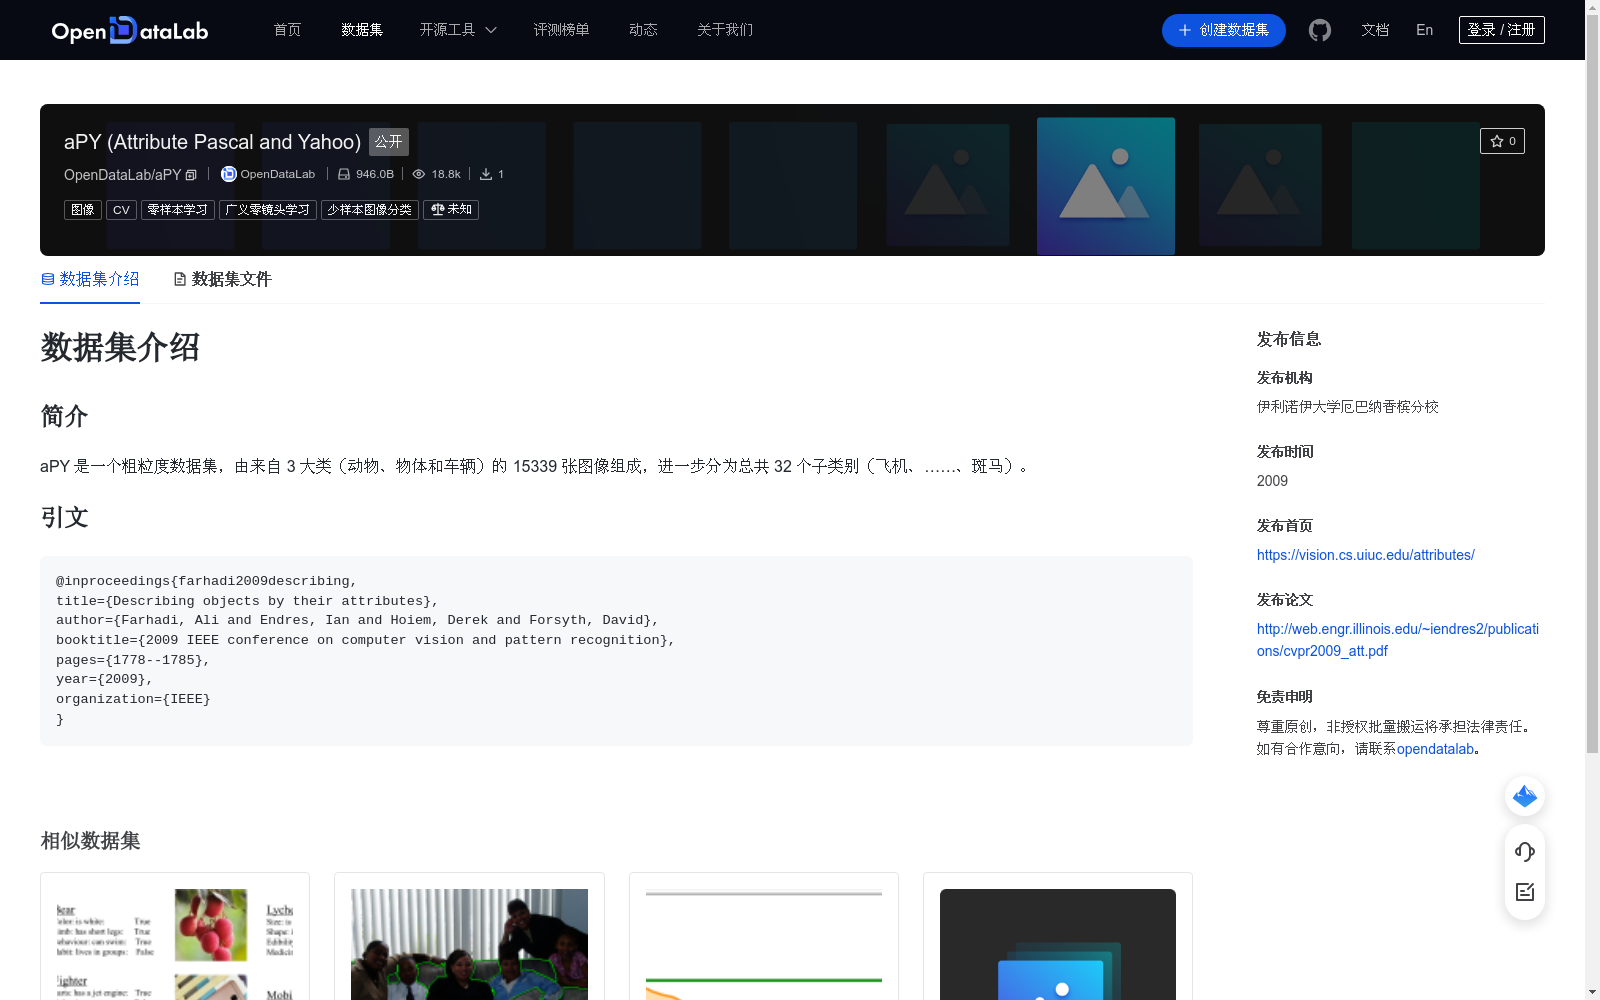Open 关于我们 navigation item

coord(725,30)
